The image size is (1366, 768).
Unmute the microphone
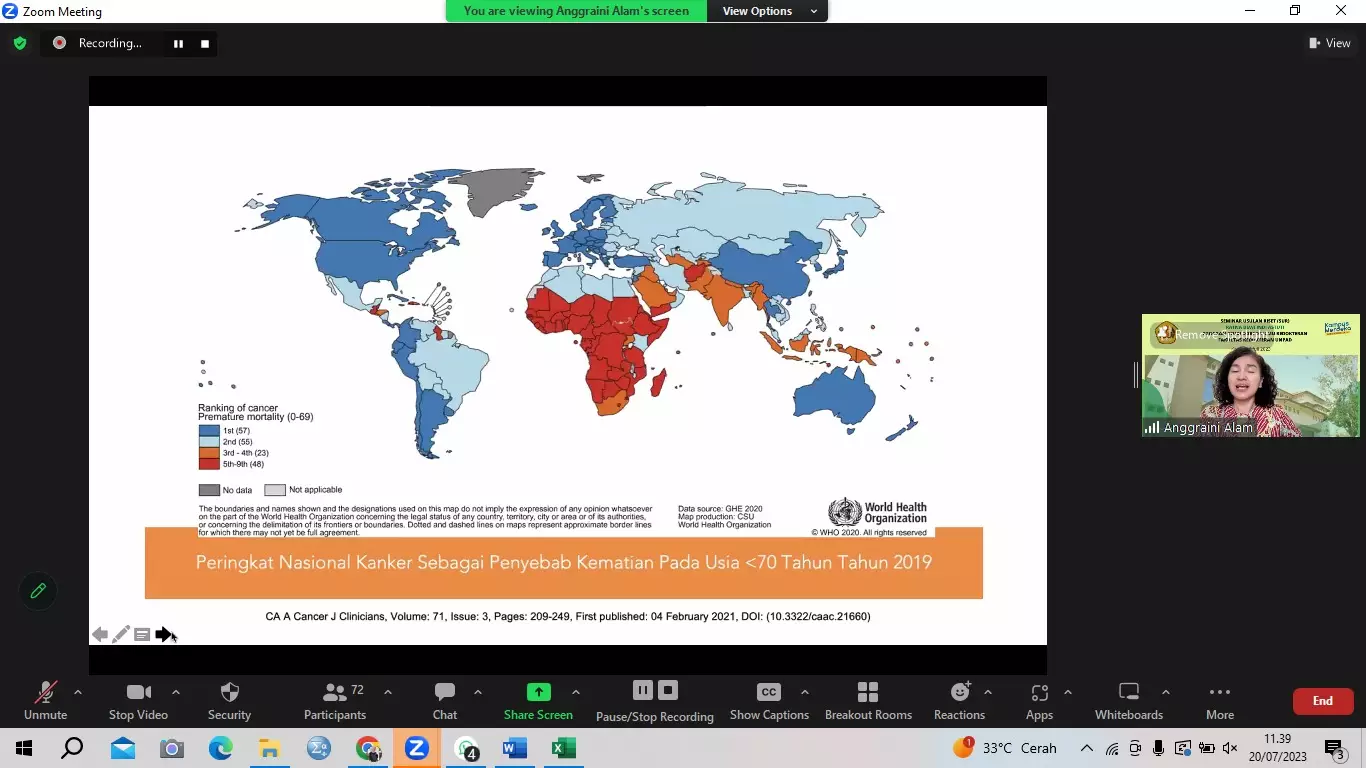[45, 700]
